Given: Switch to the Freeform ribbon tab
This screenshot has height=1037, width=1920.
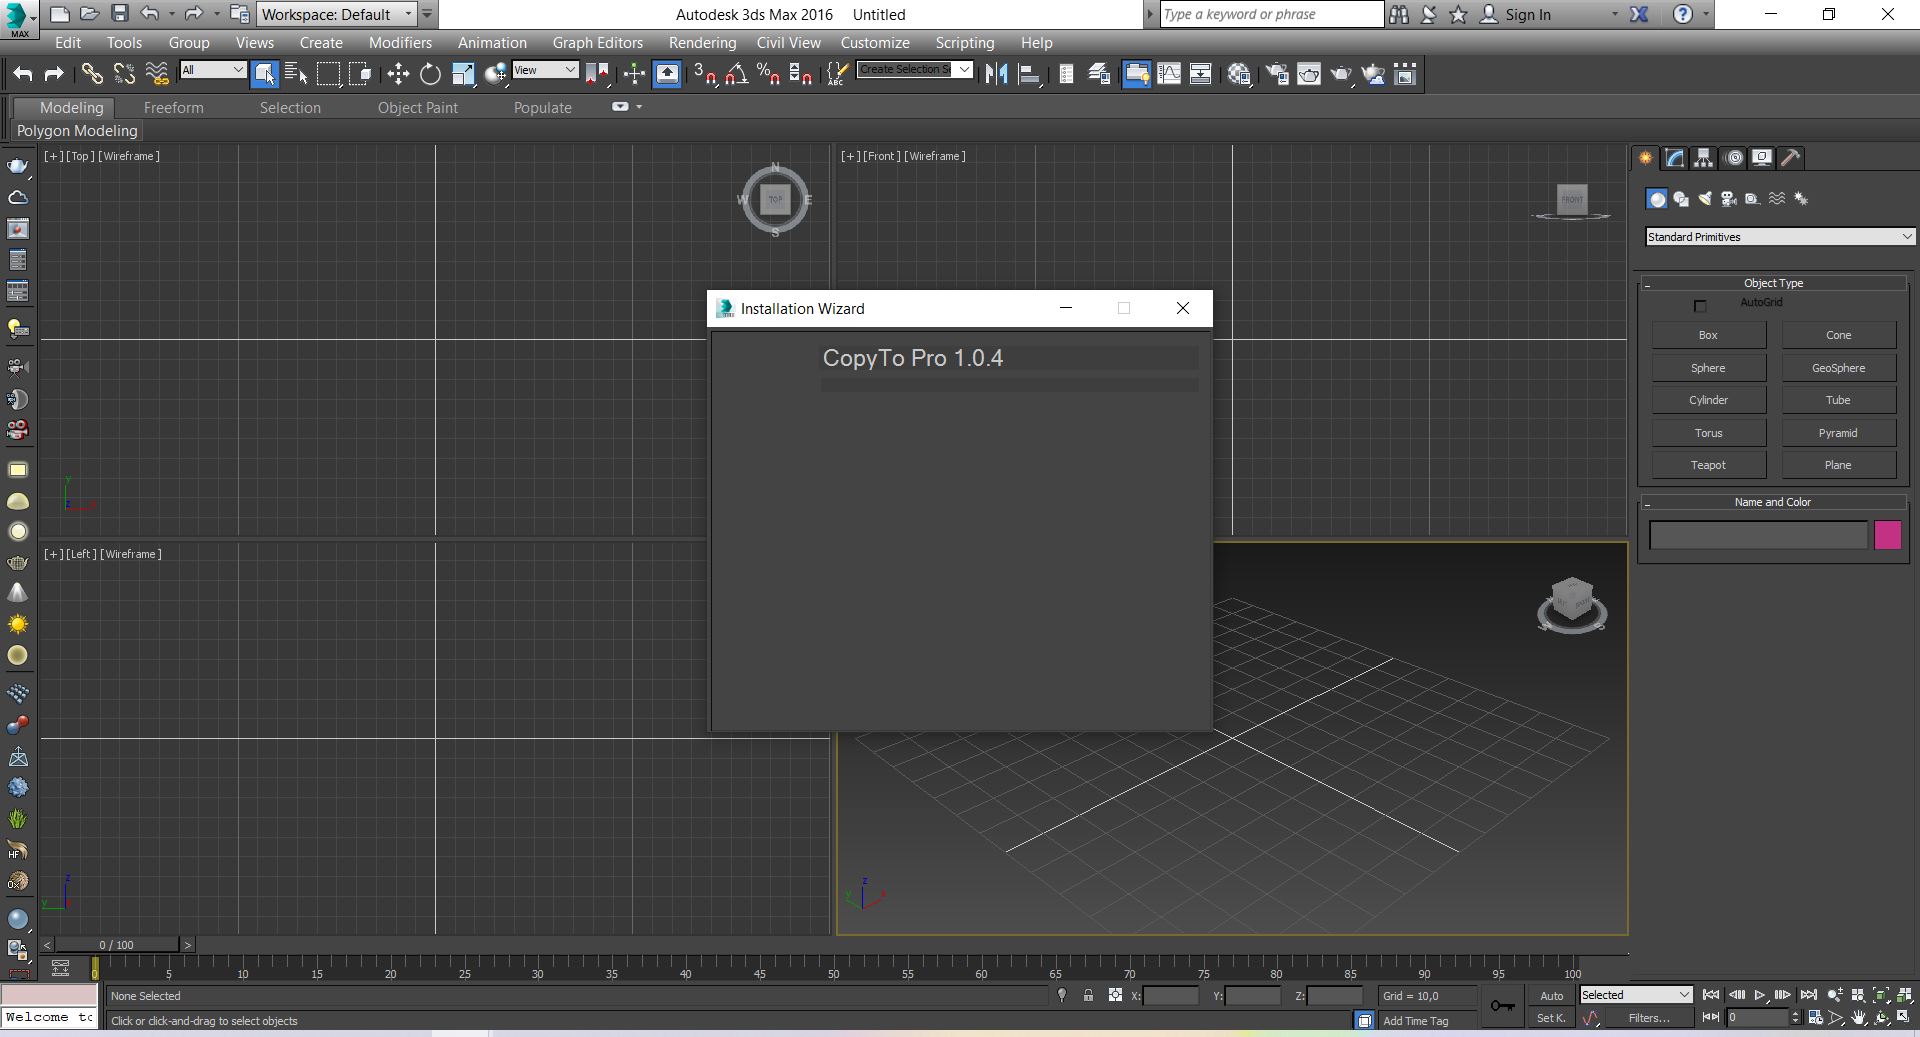Looking at the screenshot, I should click(x=173, y=108).
